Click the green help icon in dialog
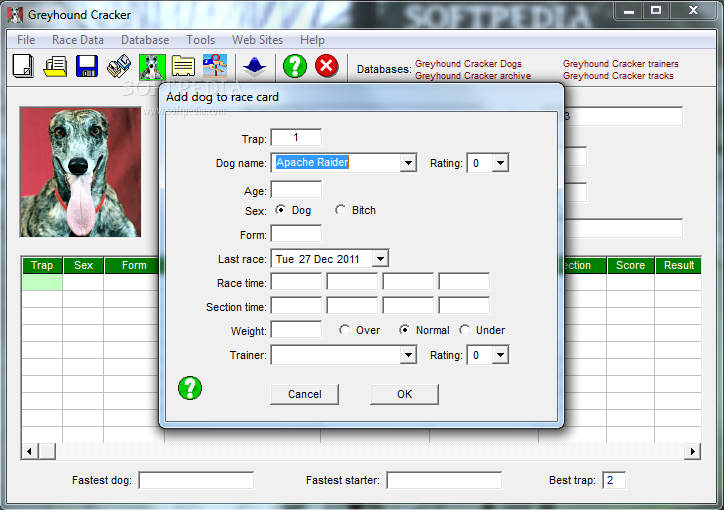This screenshot has width=724, height=510. (x=190, y=388)
